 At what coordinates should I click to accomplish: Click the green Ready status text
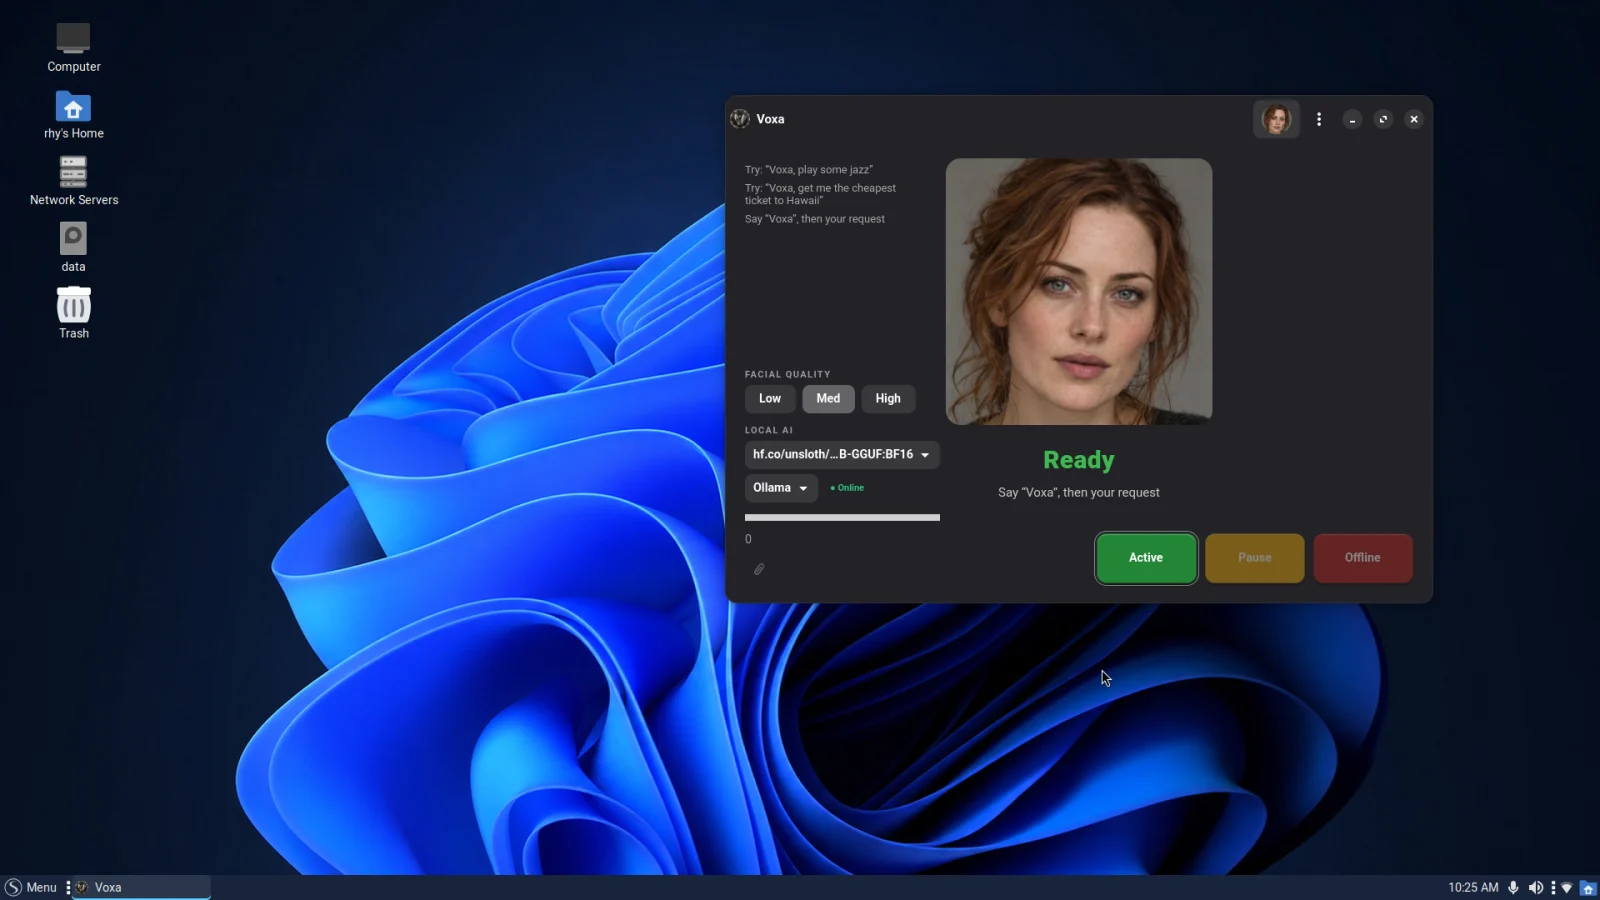pos(1078,460)
